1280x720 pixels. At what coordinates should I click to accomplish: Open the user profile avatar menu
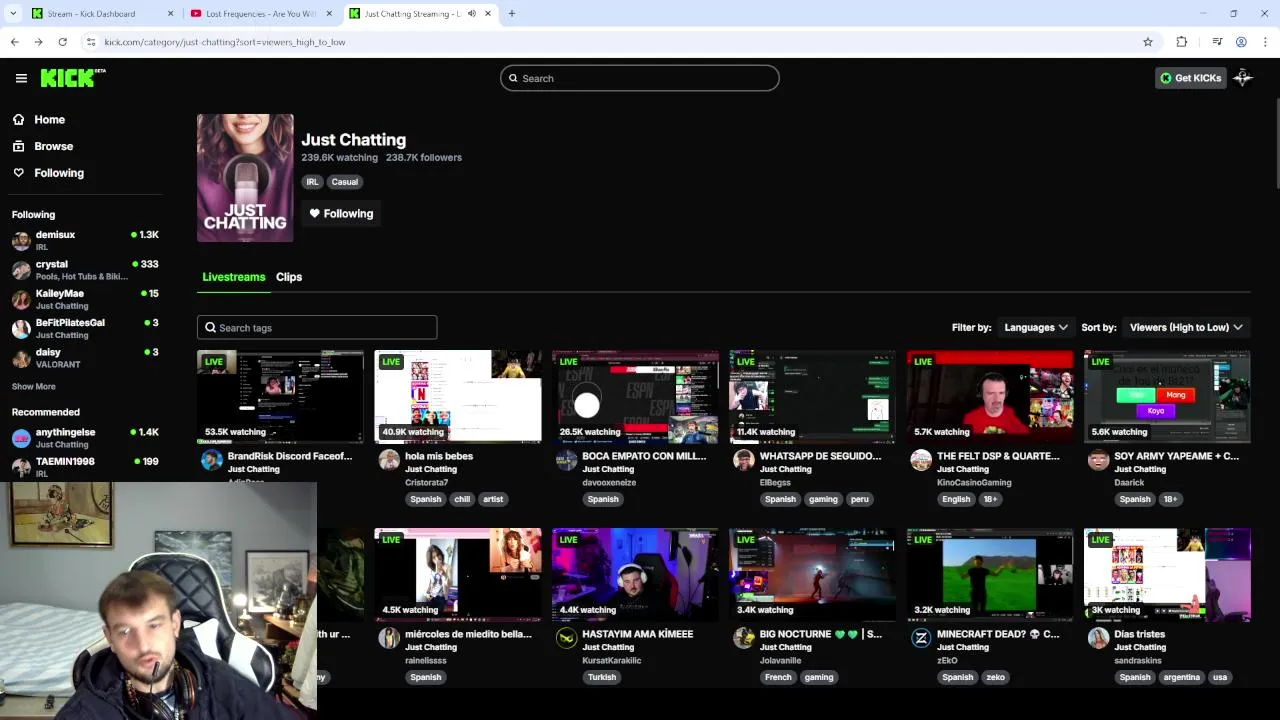(x=1243, y=78)
